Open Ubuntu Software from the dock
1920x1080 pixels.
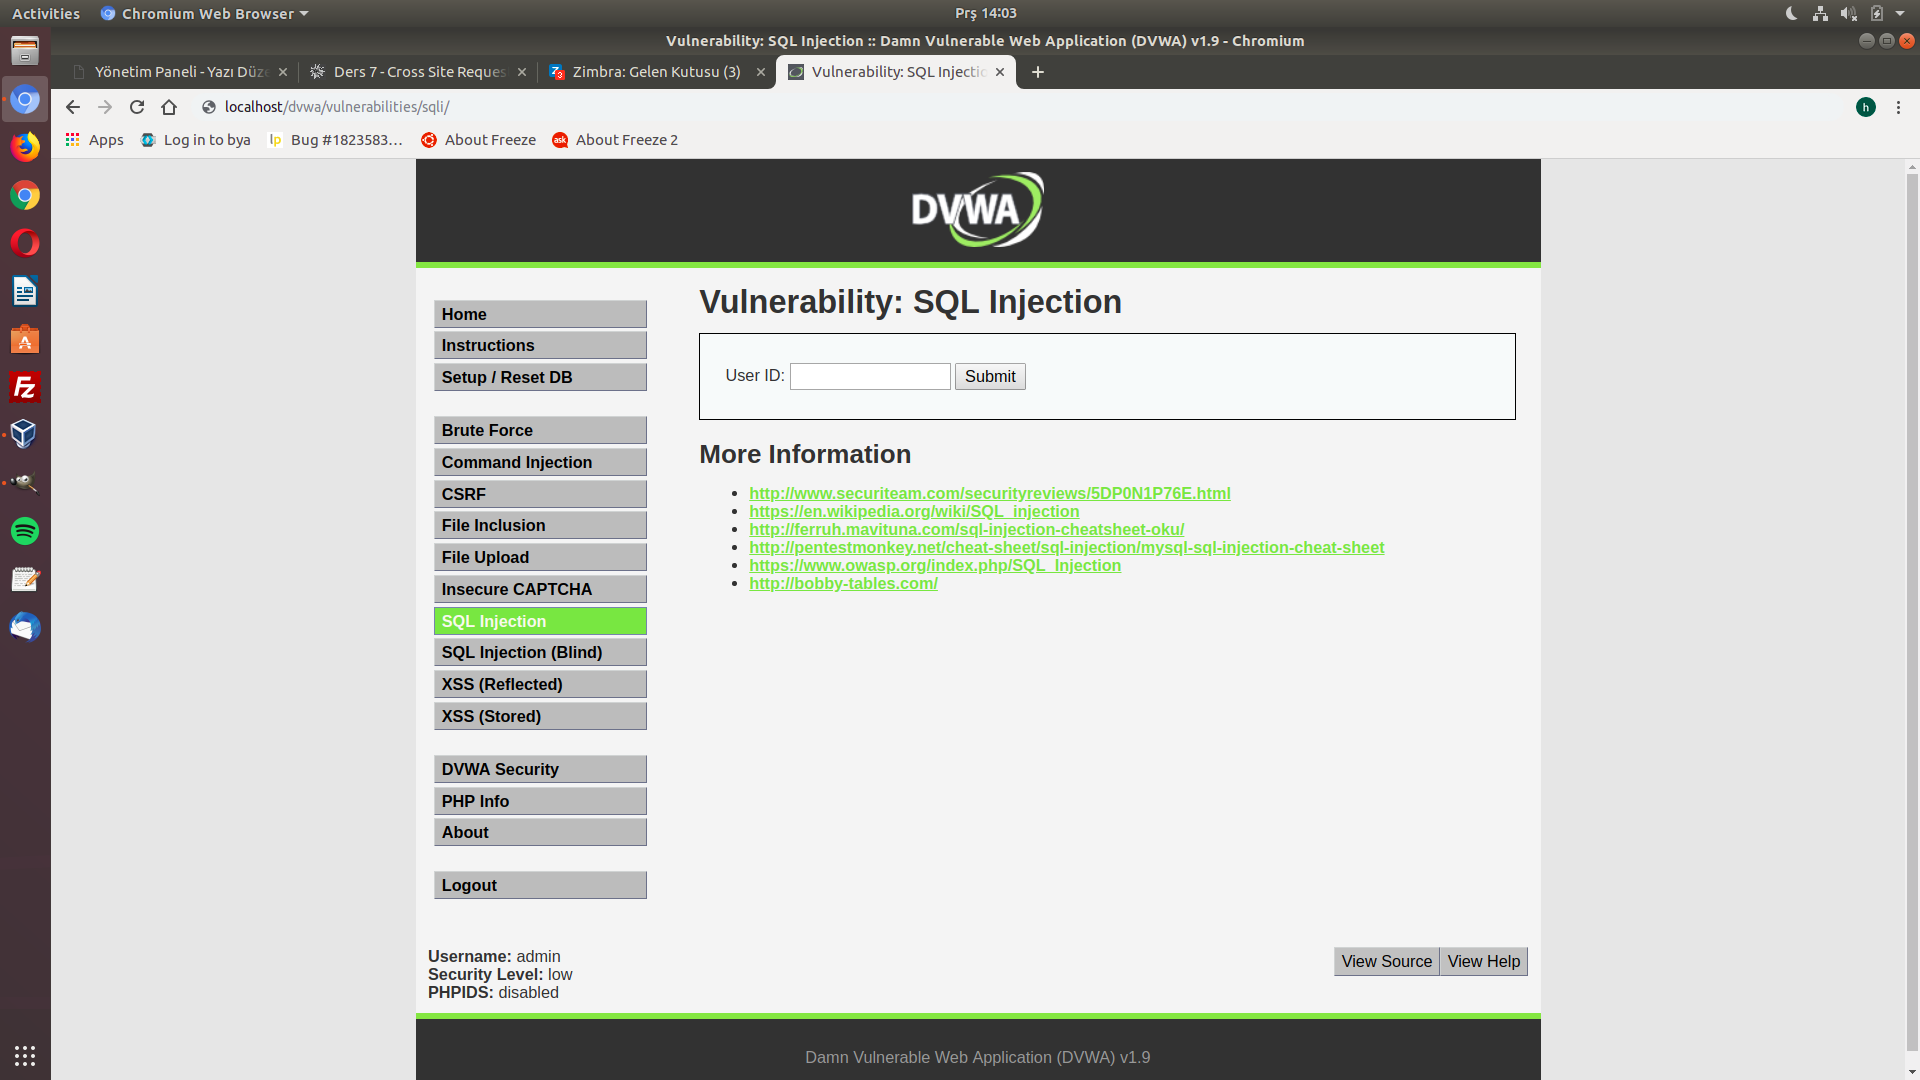point(25,339)
